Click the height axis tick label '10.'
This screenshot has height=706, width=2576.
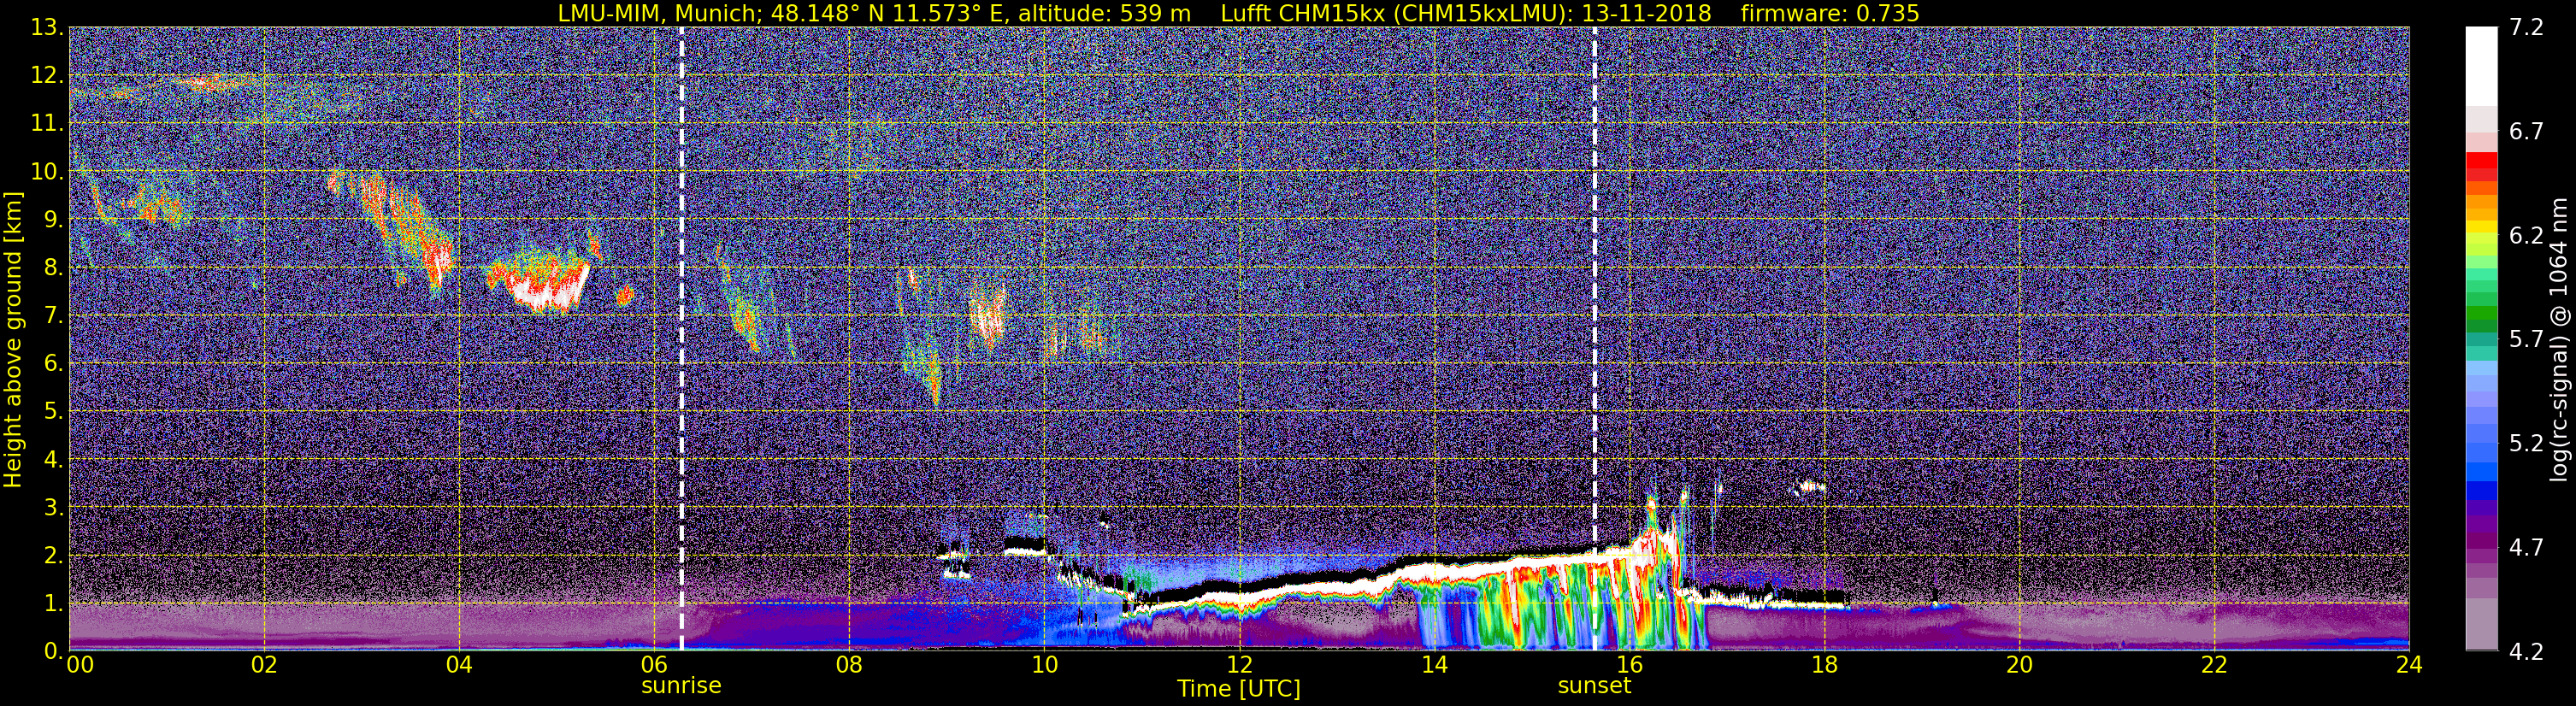pos(47,172)
